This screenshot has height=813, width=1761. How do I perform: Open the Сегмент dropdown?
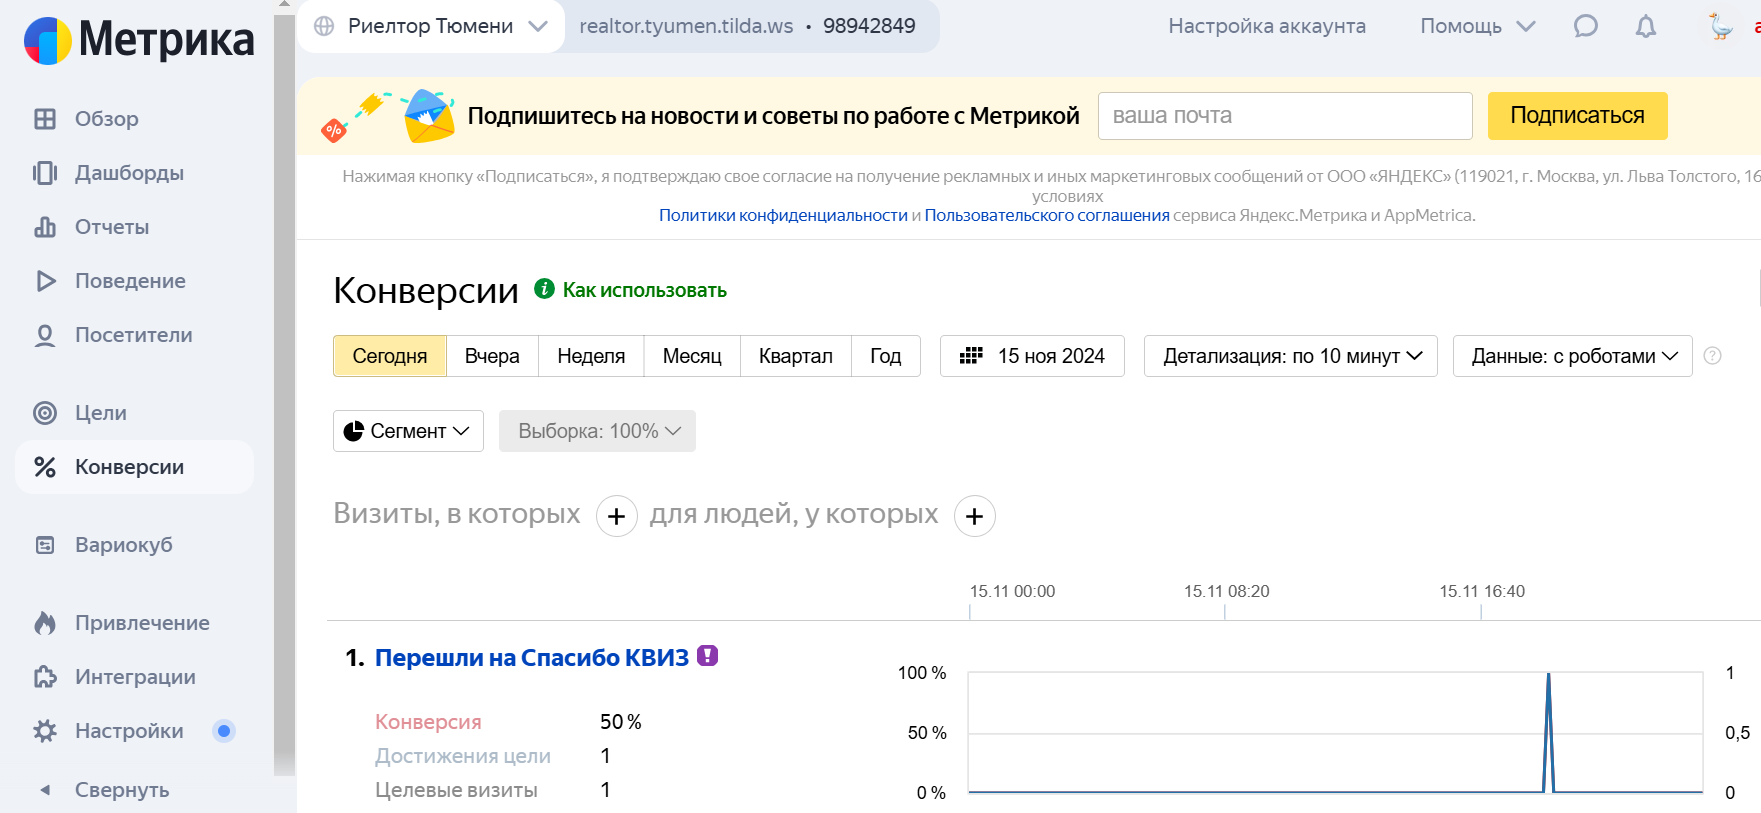[x=408, y=431]
